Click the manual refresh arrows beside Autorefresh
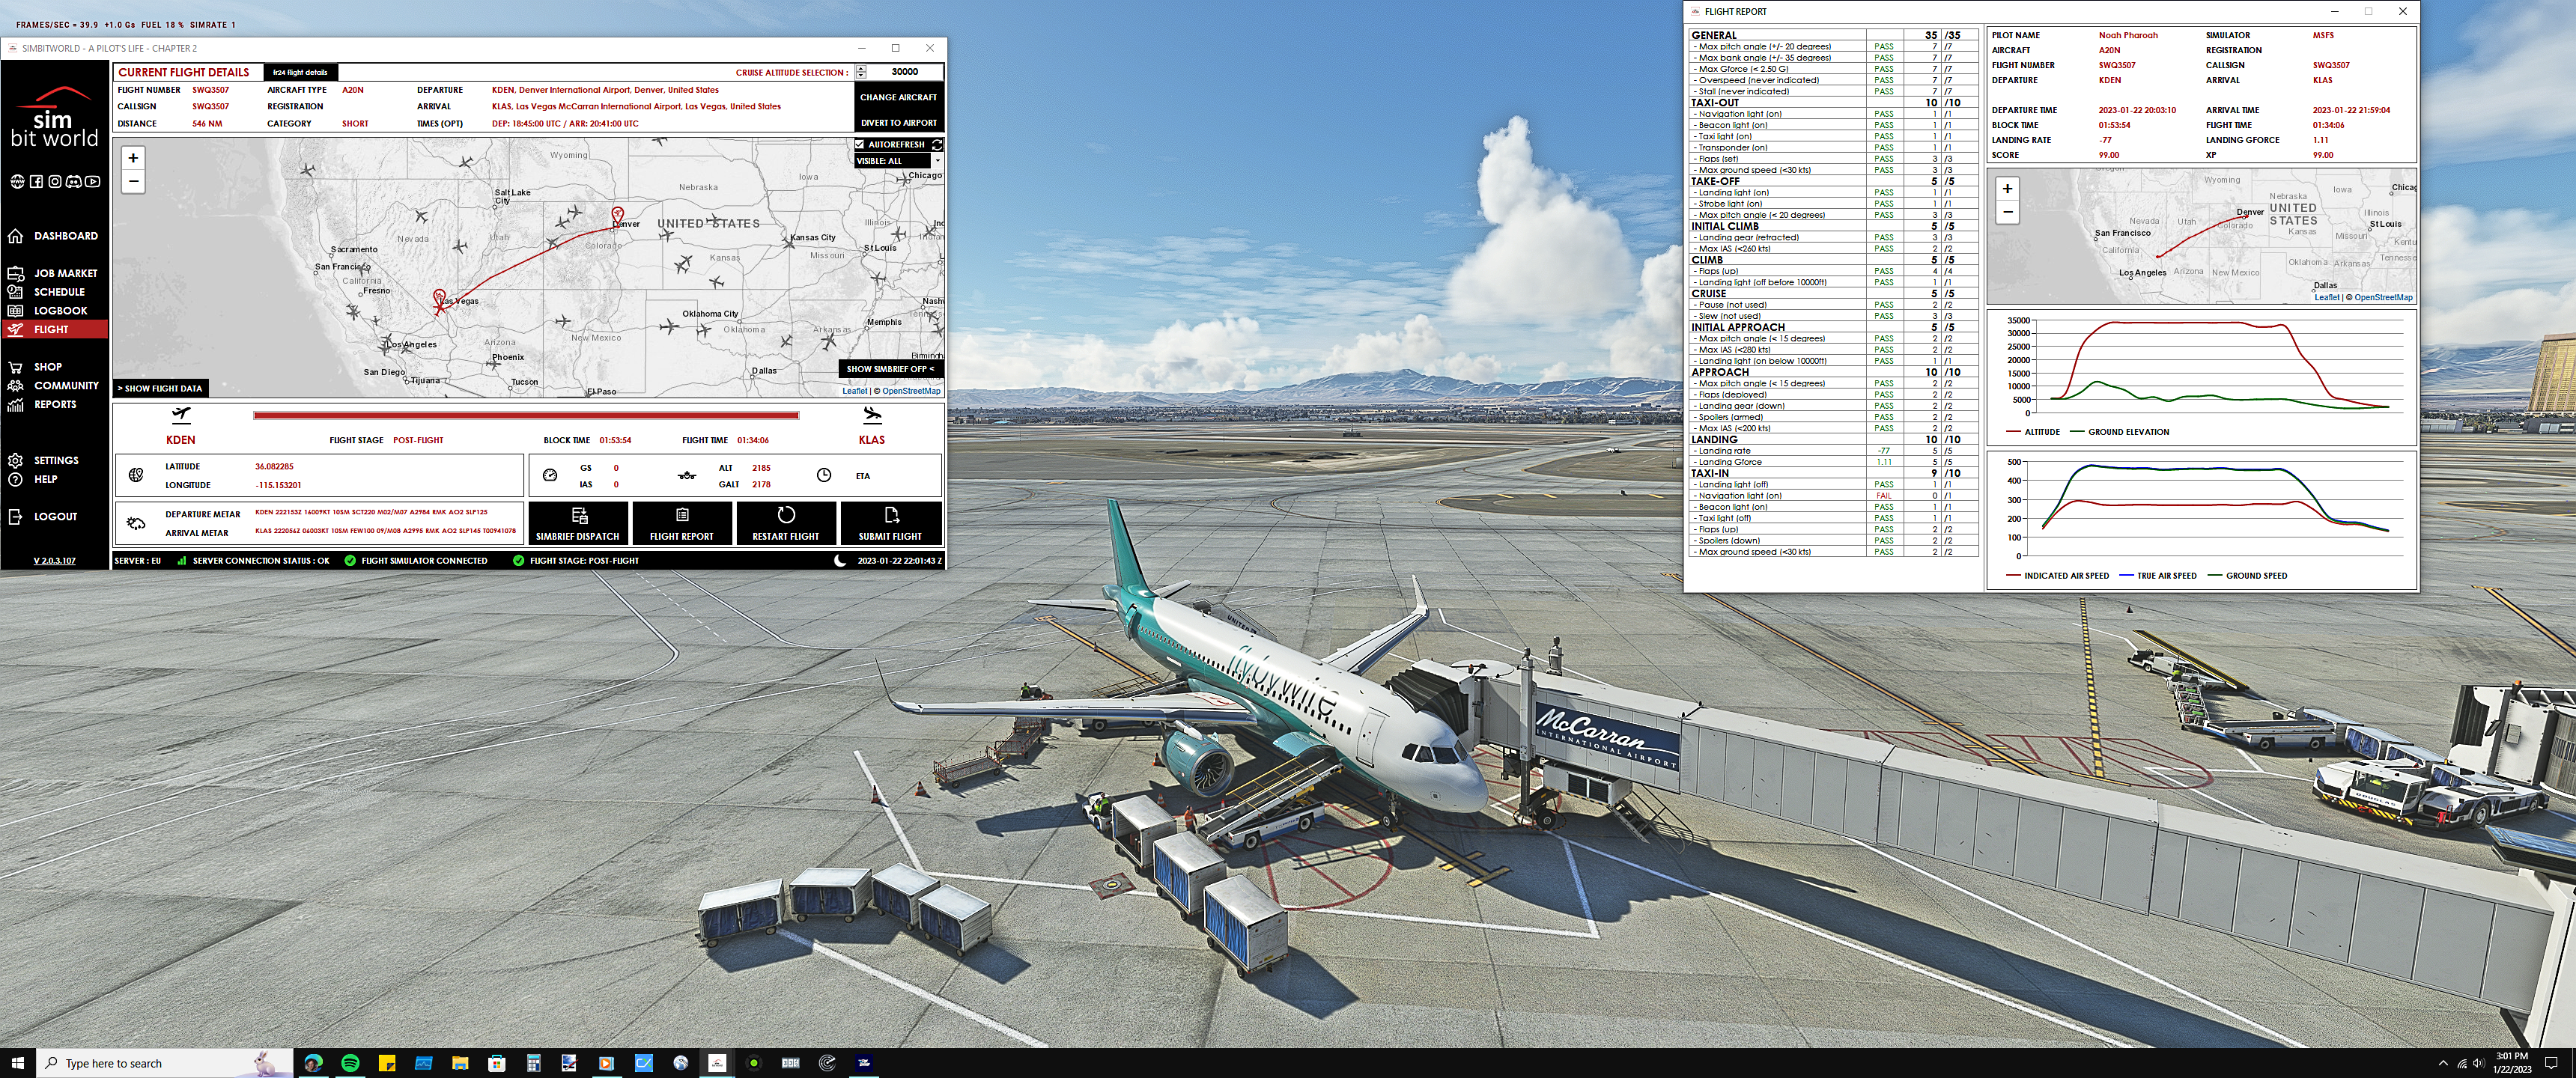This screenshot has width=2576, height=1078. pyautogui.click(x=937, y=145)
